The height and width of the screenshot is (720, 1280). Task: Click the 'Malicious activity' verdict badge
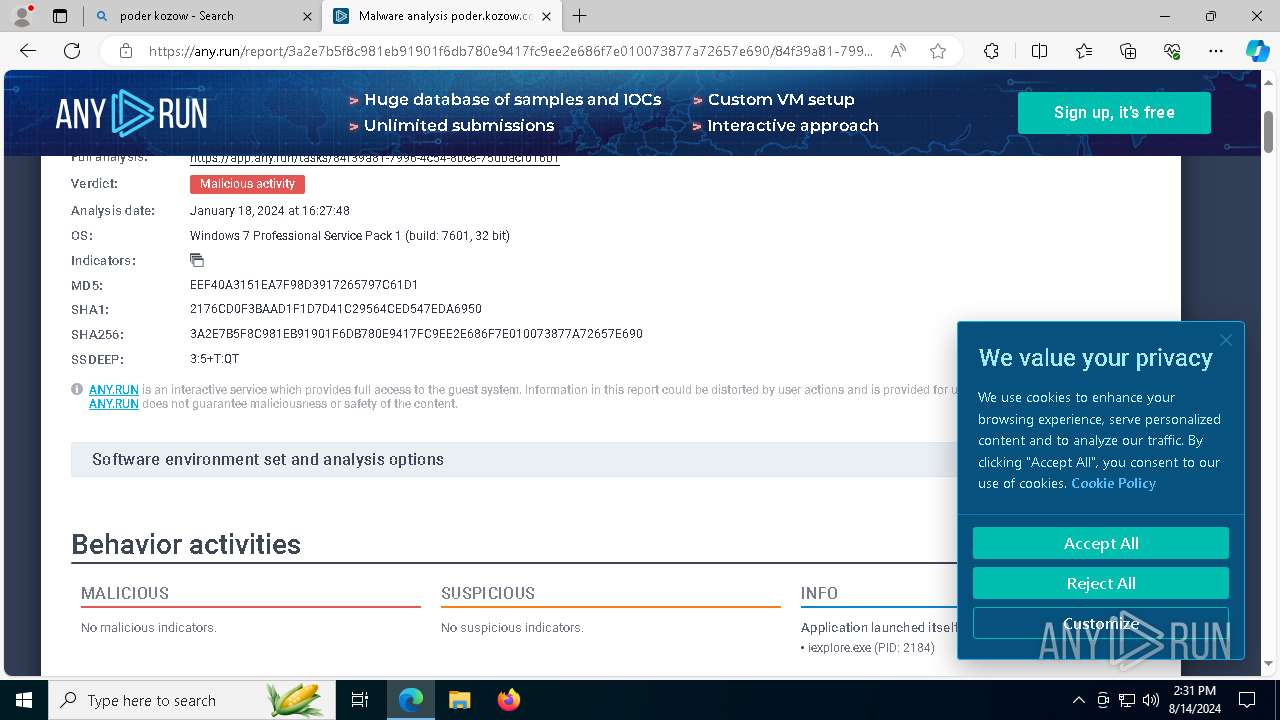tap(247, 184)
